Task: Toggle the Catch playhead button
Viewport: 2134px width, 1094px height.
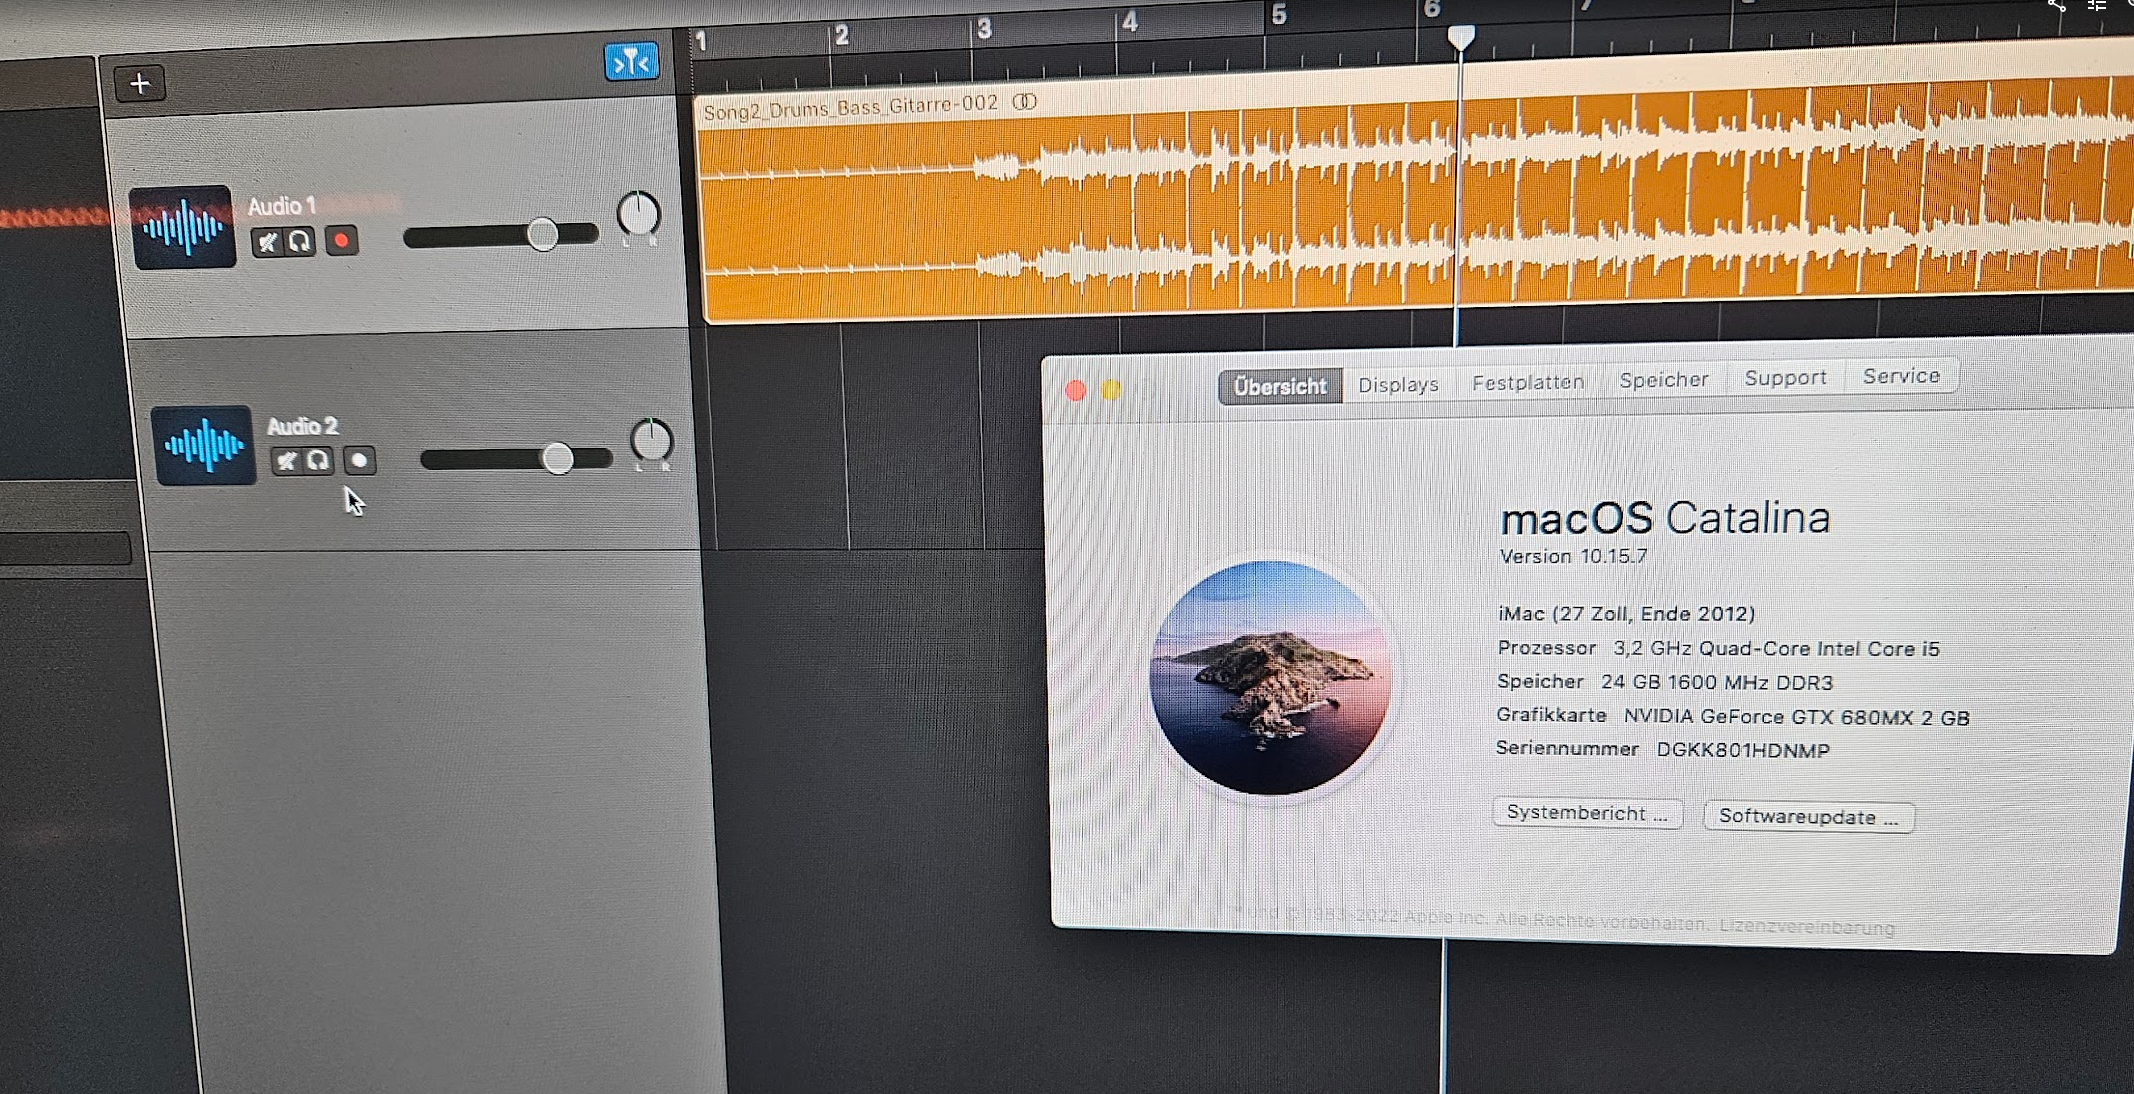Action: [x=631, y=62]
